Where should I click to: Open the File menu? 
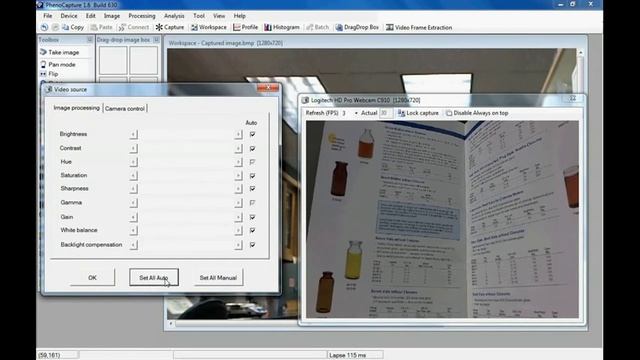point(48,16)
